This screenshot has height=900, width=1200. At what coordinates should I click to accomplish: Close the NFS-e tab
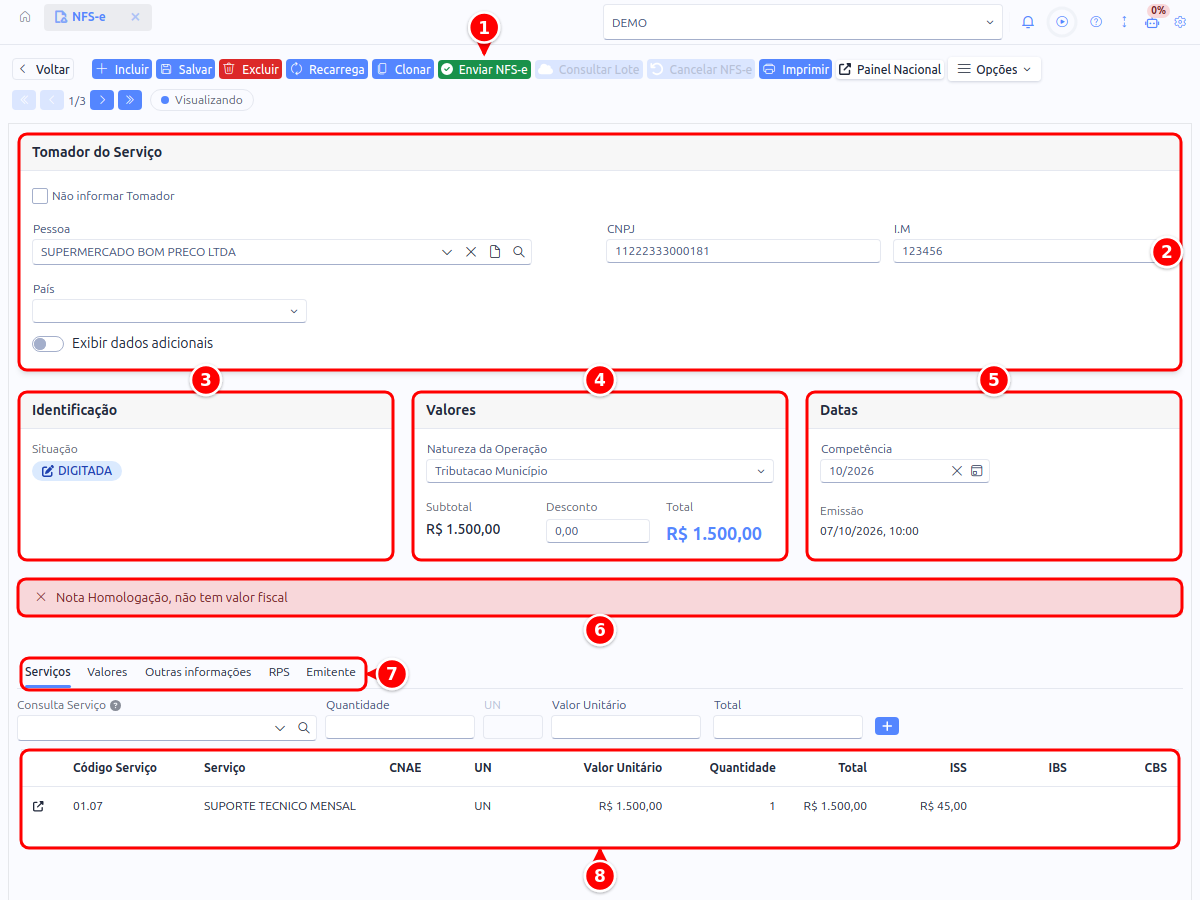point(135,18)
